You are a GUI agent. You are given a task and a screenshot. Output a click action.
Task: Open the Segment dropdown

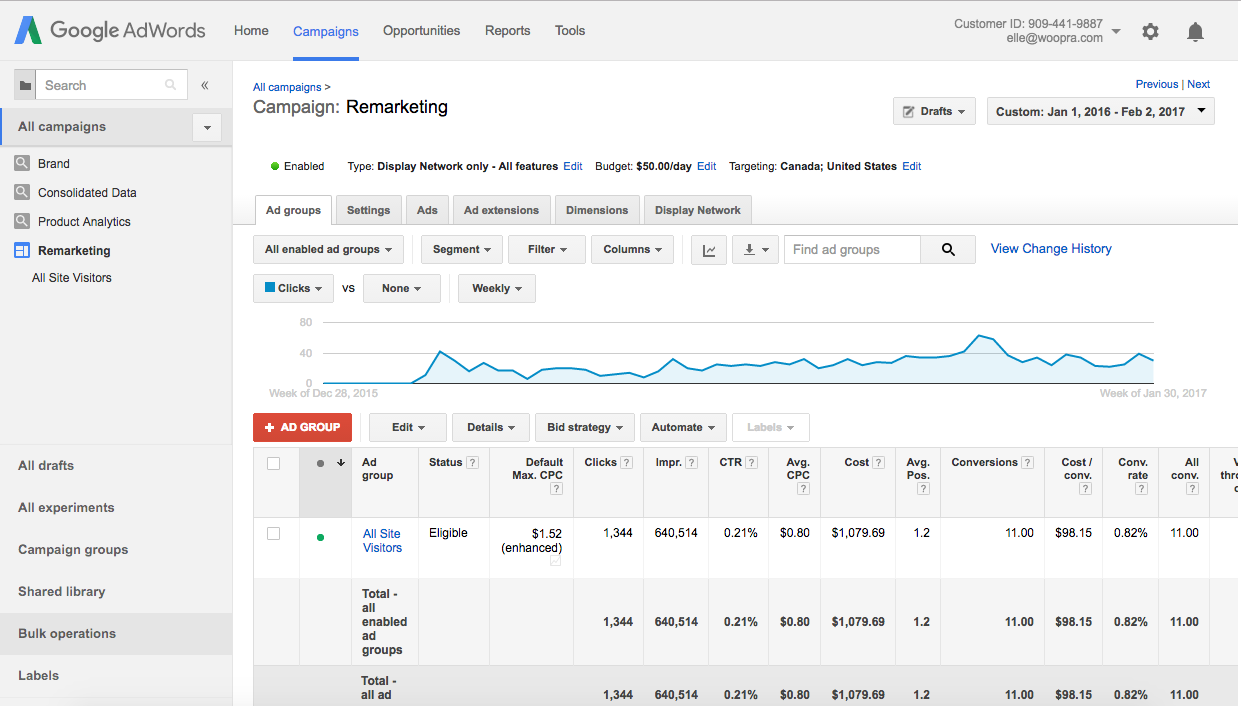pyautogui.click(x=461, y=250)
